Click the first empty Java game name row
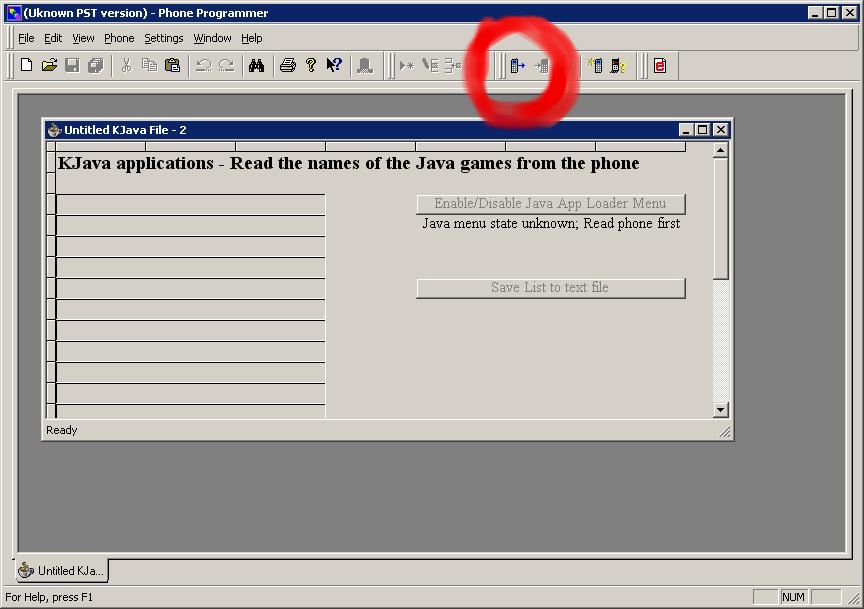Viewport: 864px width, 609px height. [x=191, y=204]
